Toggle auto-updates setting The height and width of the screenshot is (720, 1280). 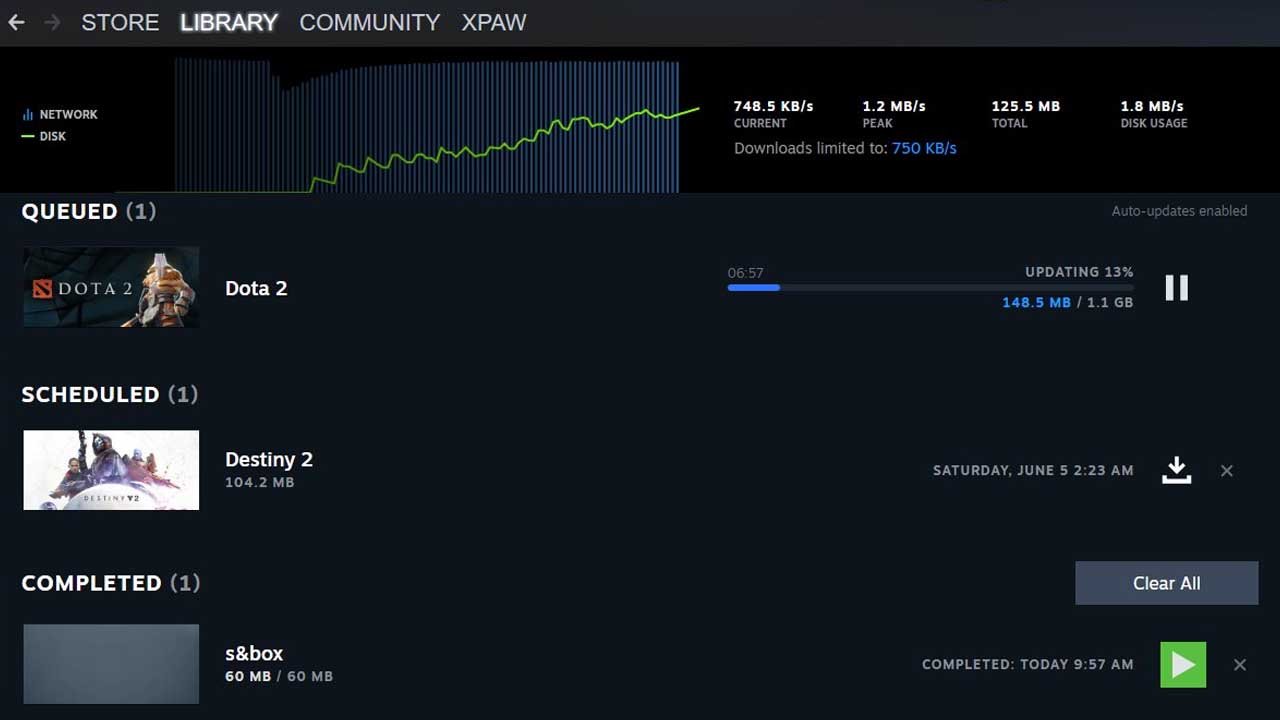point(1179,211)
